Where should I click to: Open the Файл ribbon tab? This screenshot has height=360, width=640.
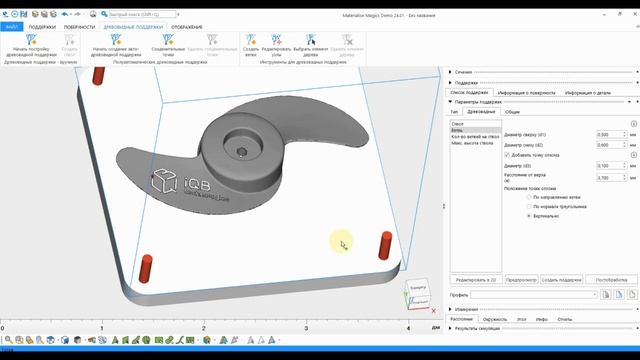click(x=12, y=27)
